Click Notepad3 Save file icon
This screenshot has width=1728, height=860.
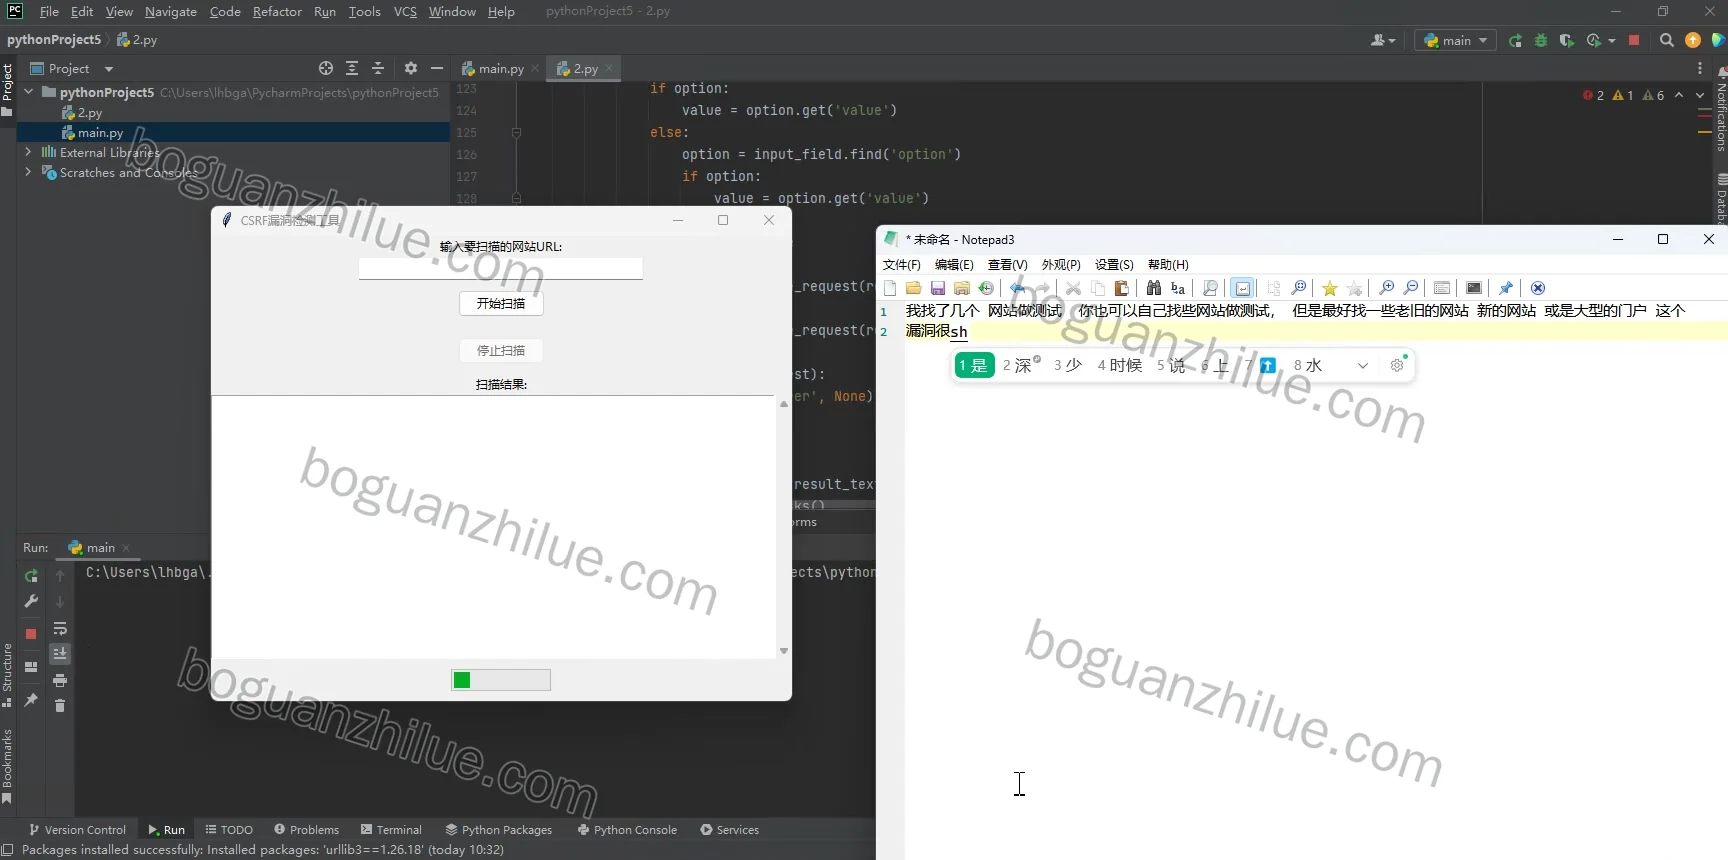(x=938, y=288)
